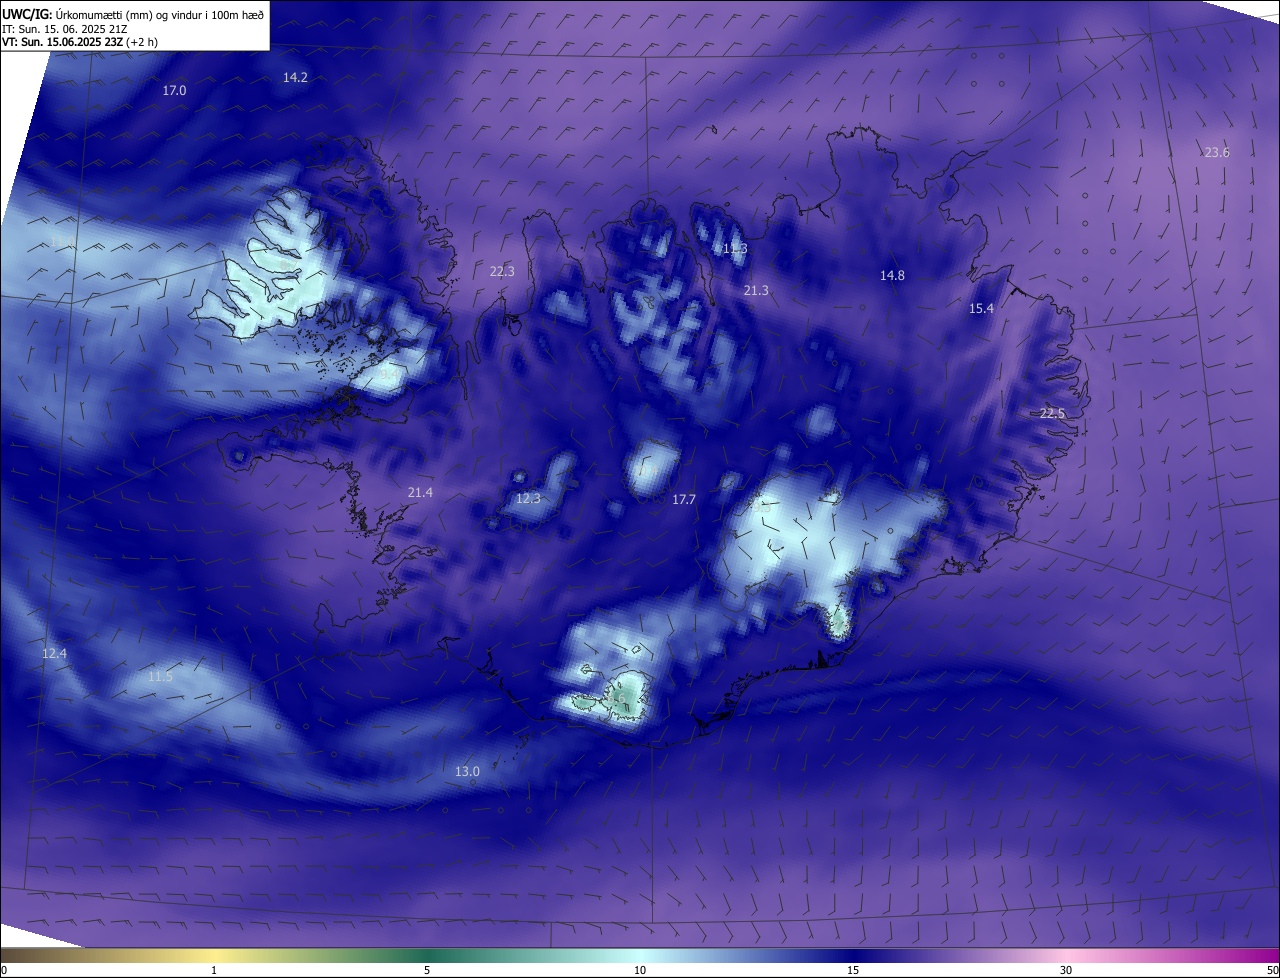Click the 30 tick on the colorbar

tap(1066, 970)
